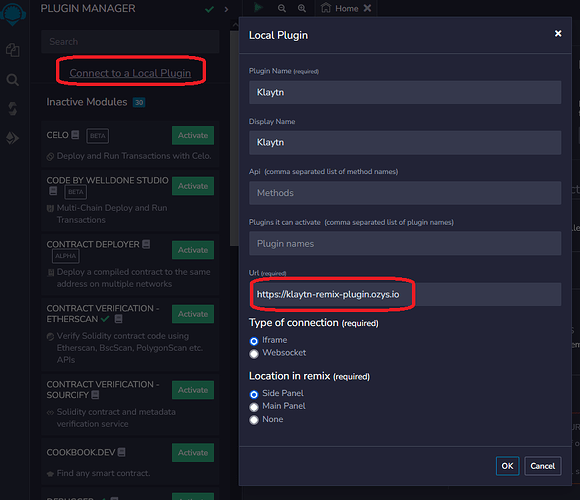Activate Contract Verification Sourcify plugin
The image size is (580, 500).
pos(193,390)
